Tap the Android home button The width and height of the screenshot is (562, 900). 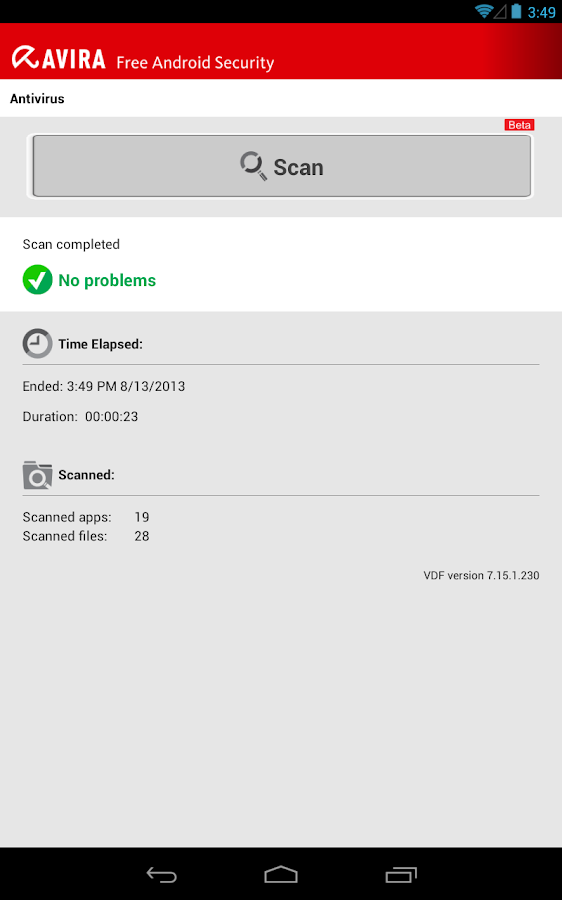pyautogui.click(x=281, y=874)
